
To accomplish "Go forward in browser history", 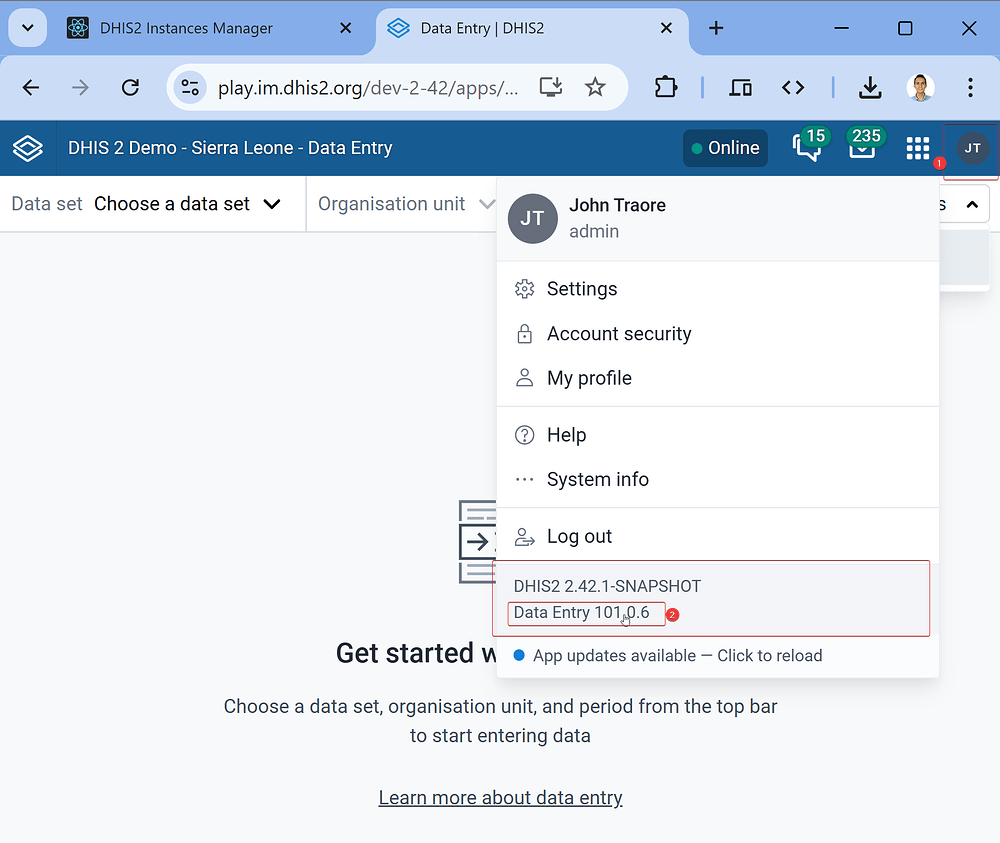I will (80, 87).
